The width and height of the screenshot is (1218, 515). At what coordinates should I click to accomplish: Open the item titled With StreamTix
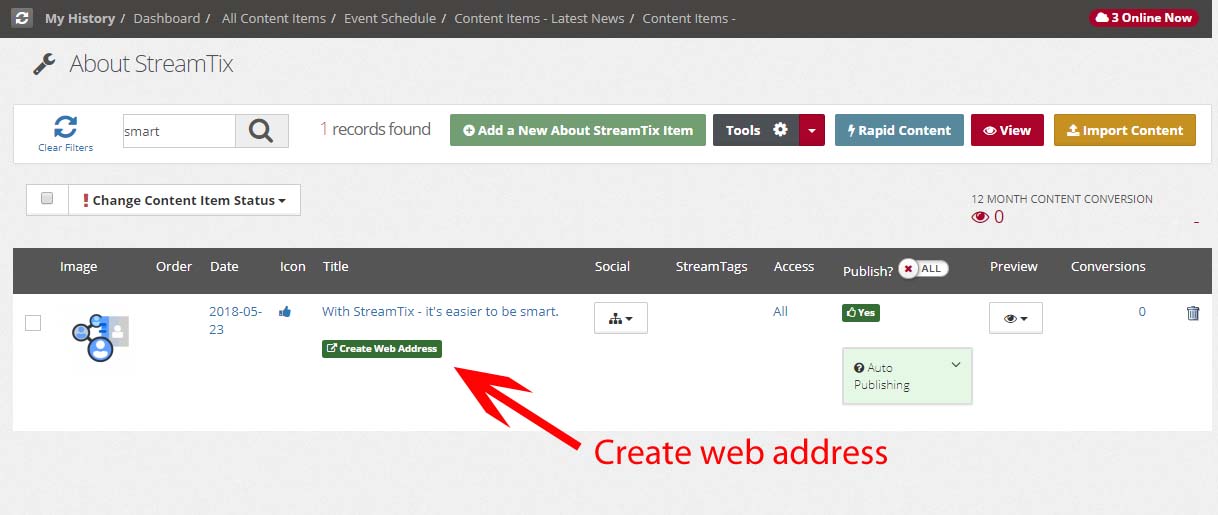coord(440,311)
